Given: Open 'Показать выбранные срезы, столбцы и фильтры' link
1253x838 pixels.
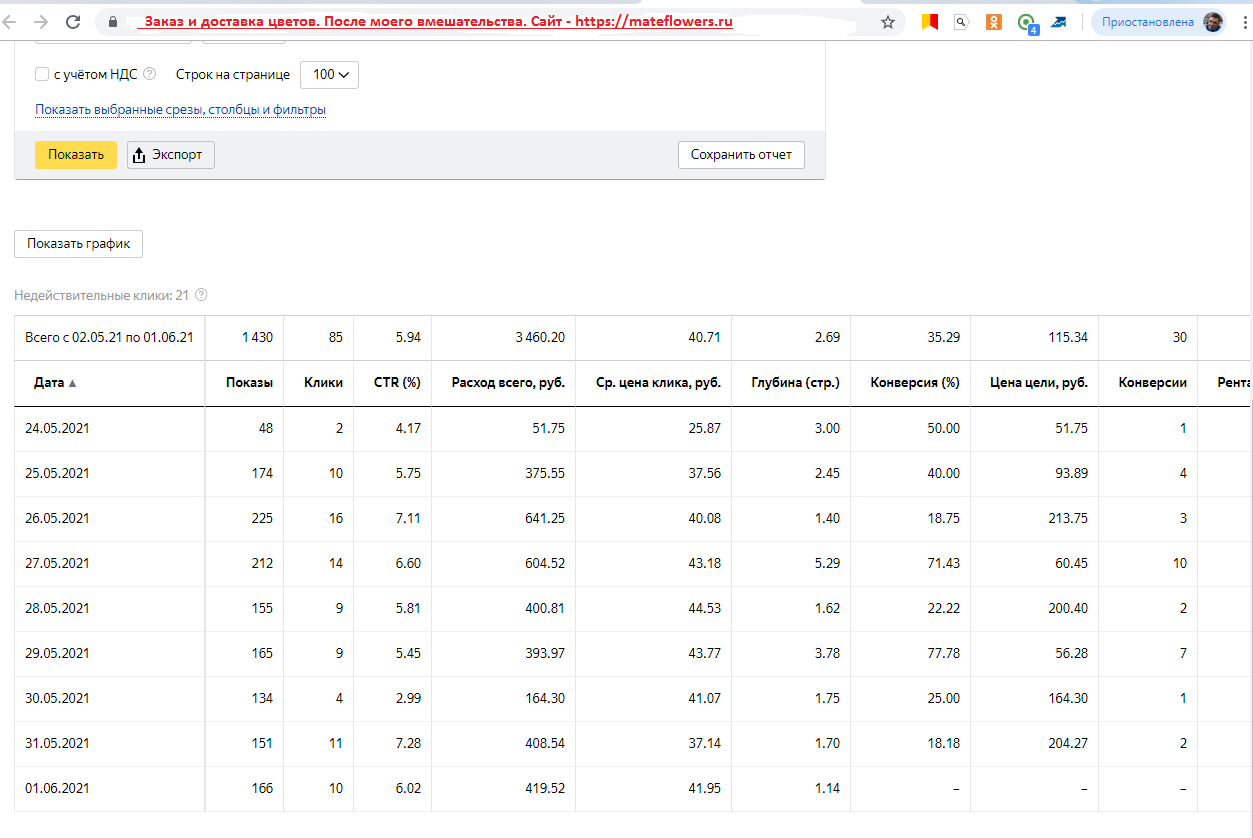Looking at the screenshot, I should click(x=180, y=110).
